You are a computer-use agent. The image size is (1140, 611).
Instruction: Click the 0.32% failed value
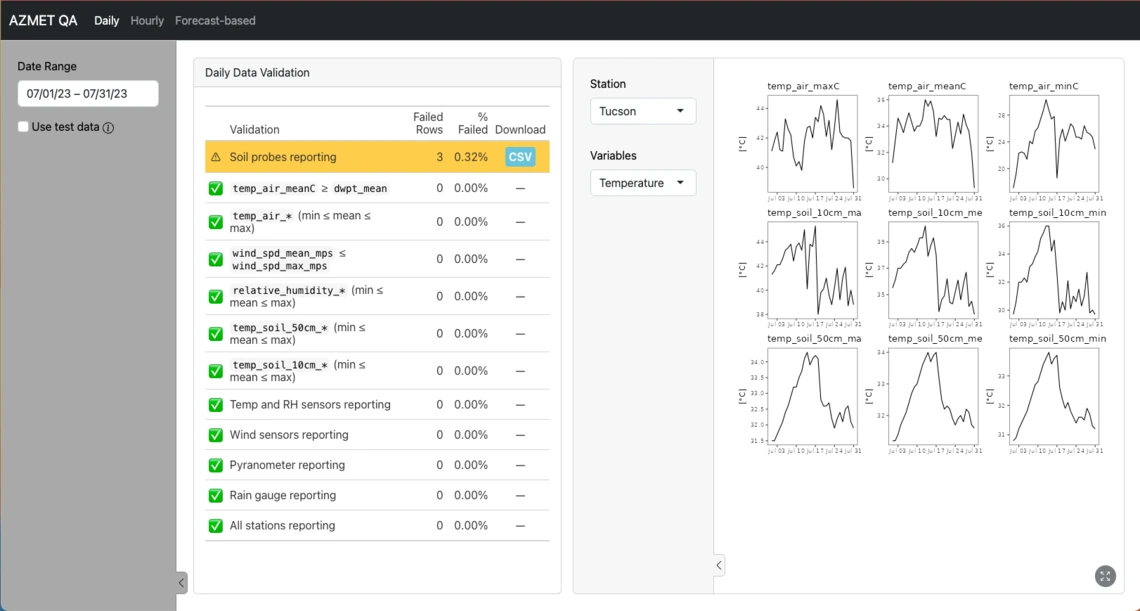[x=471, y=157]
